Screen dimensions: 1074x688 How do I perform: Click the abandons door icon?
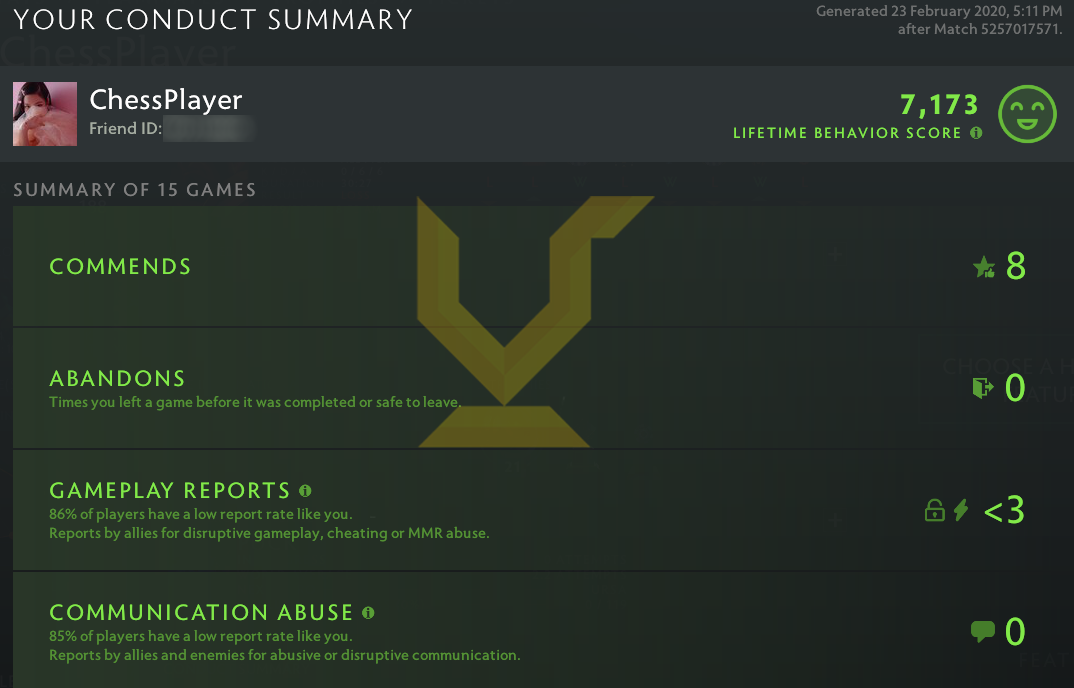click(x=982, y=389)
